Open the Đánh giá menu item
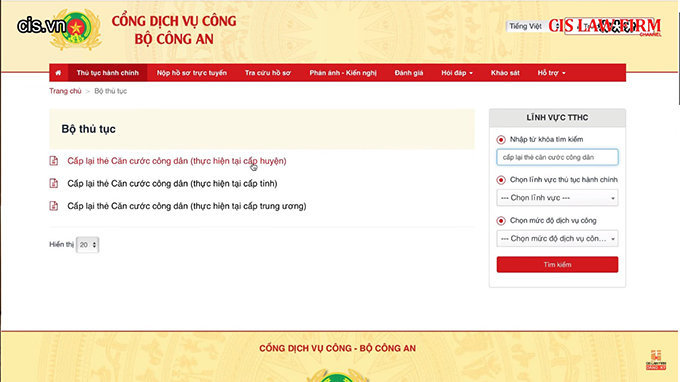Viewport: 680px width, 382px height. (409, 73)
